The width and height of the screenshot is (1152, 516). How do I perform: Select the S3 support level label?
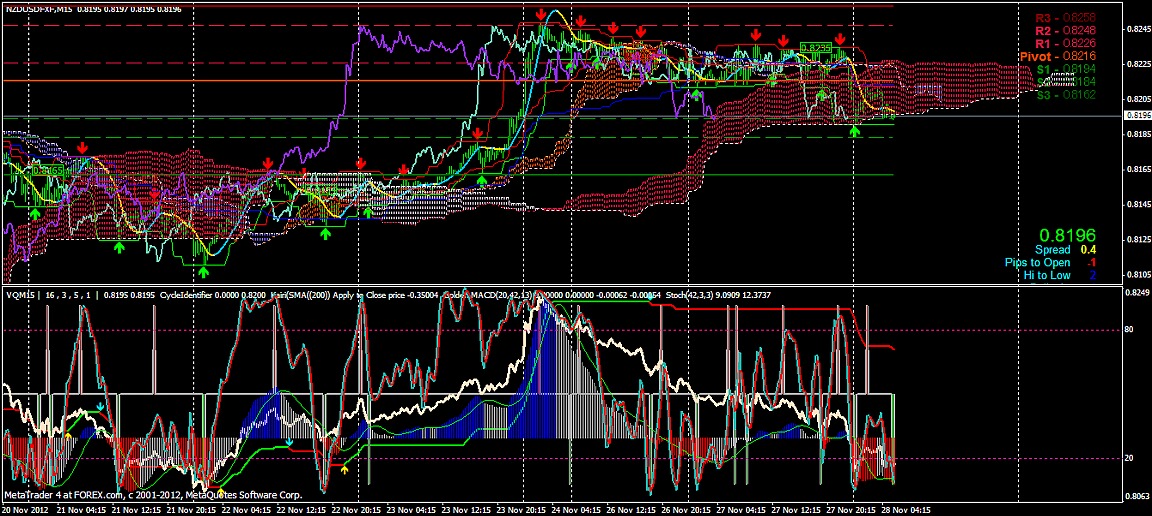(1065, 96)
